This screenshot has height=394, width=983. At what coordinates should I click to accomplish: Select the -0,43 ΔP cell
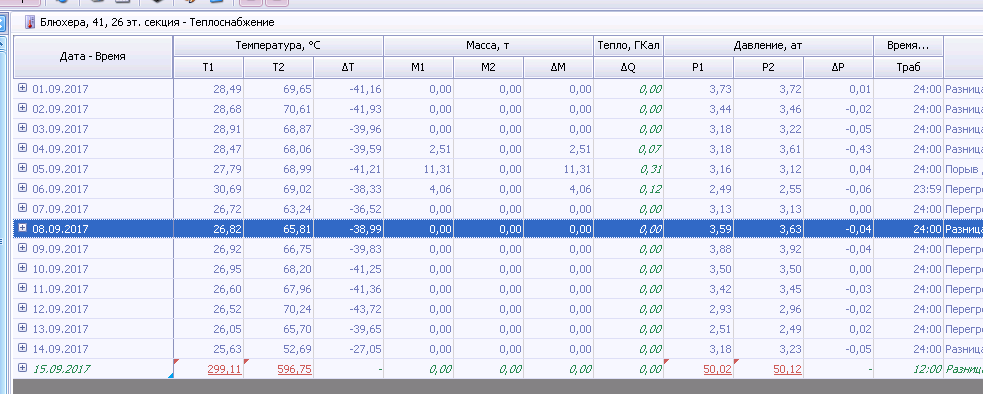pos(839,149)
